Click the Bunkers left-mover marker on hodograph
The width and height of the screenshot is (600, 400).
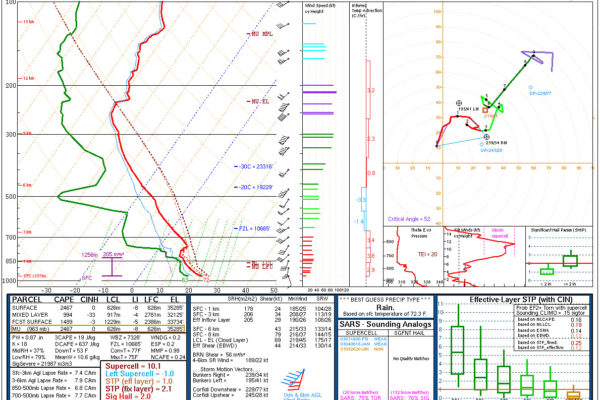[459, 103]
